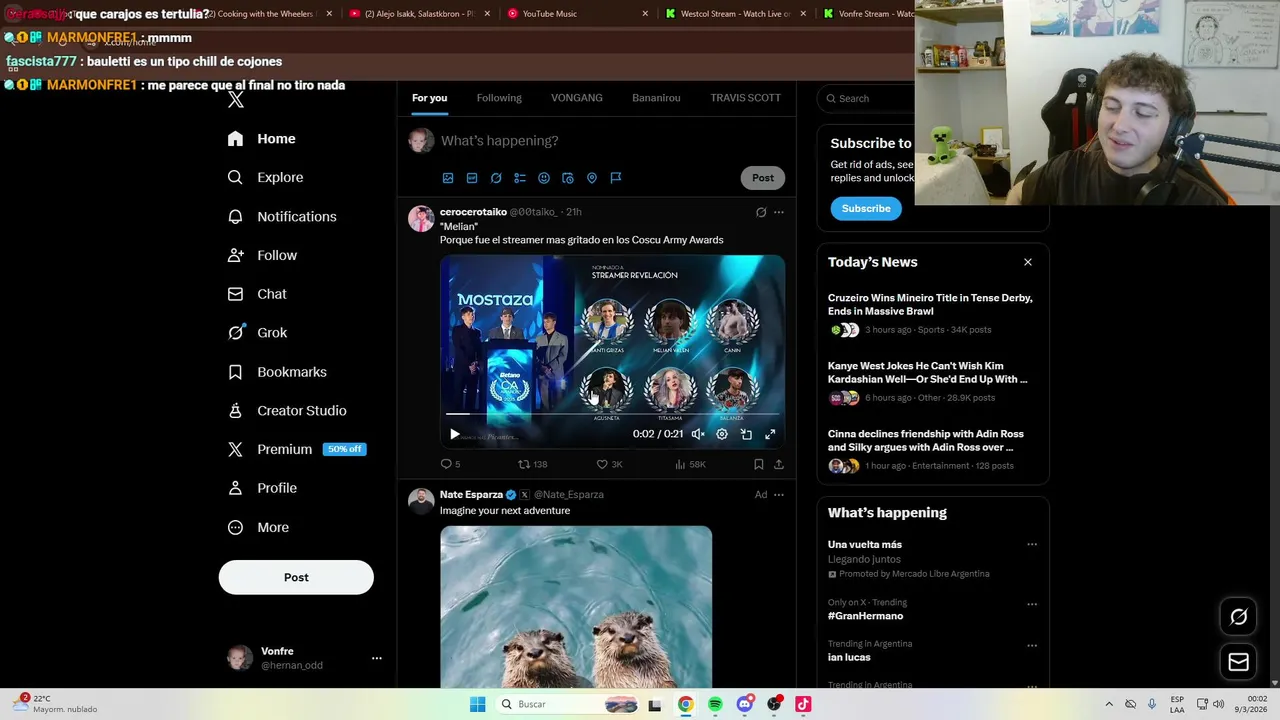
Task: Open cerocerotaiko's profile avatar
Action: click(421, 219)
